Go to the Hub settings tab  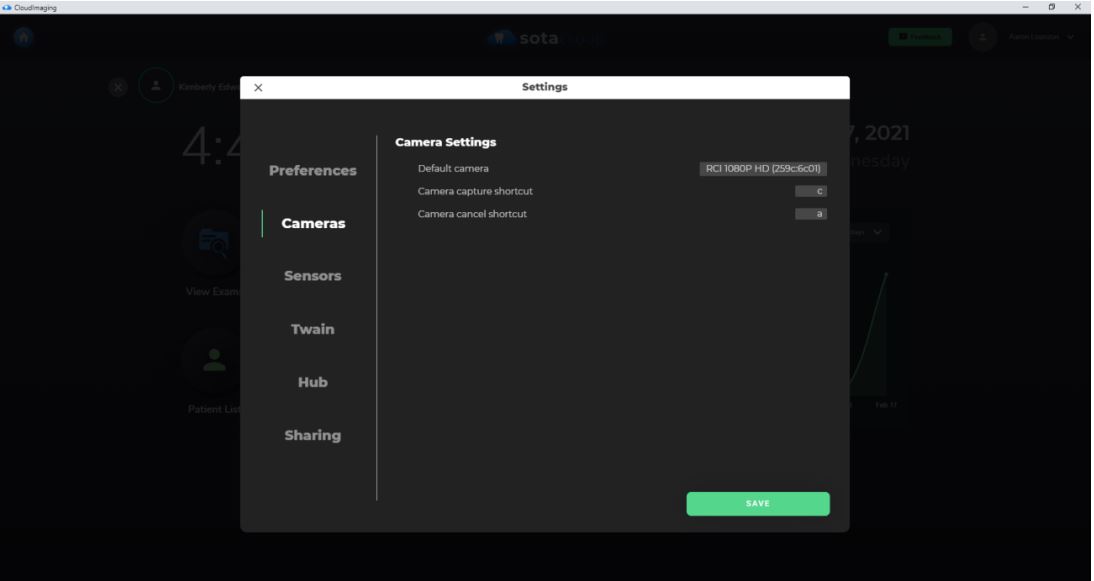[312, 382]
